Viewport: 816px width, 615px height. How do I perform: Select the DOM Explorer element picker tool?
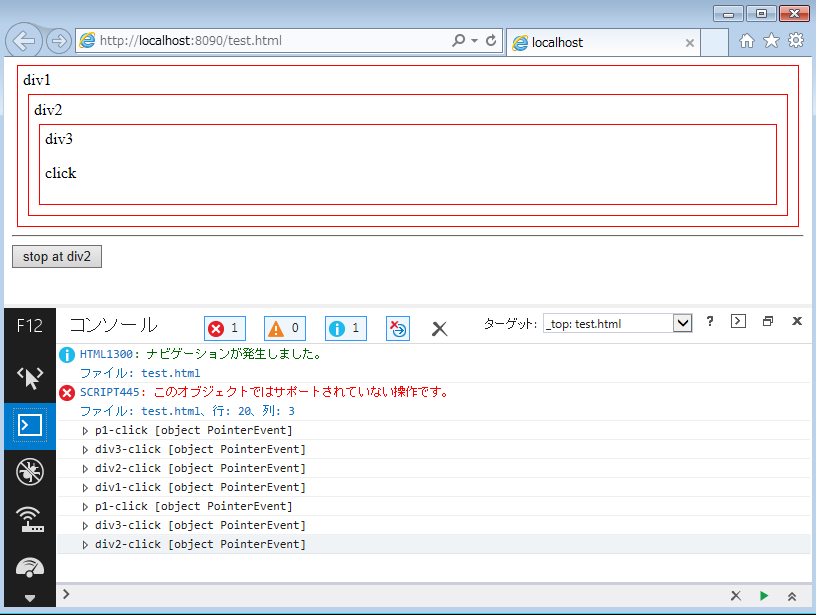pos(30,378)
